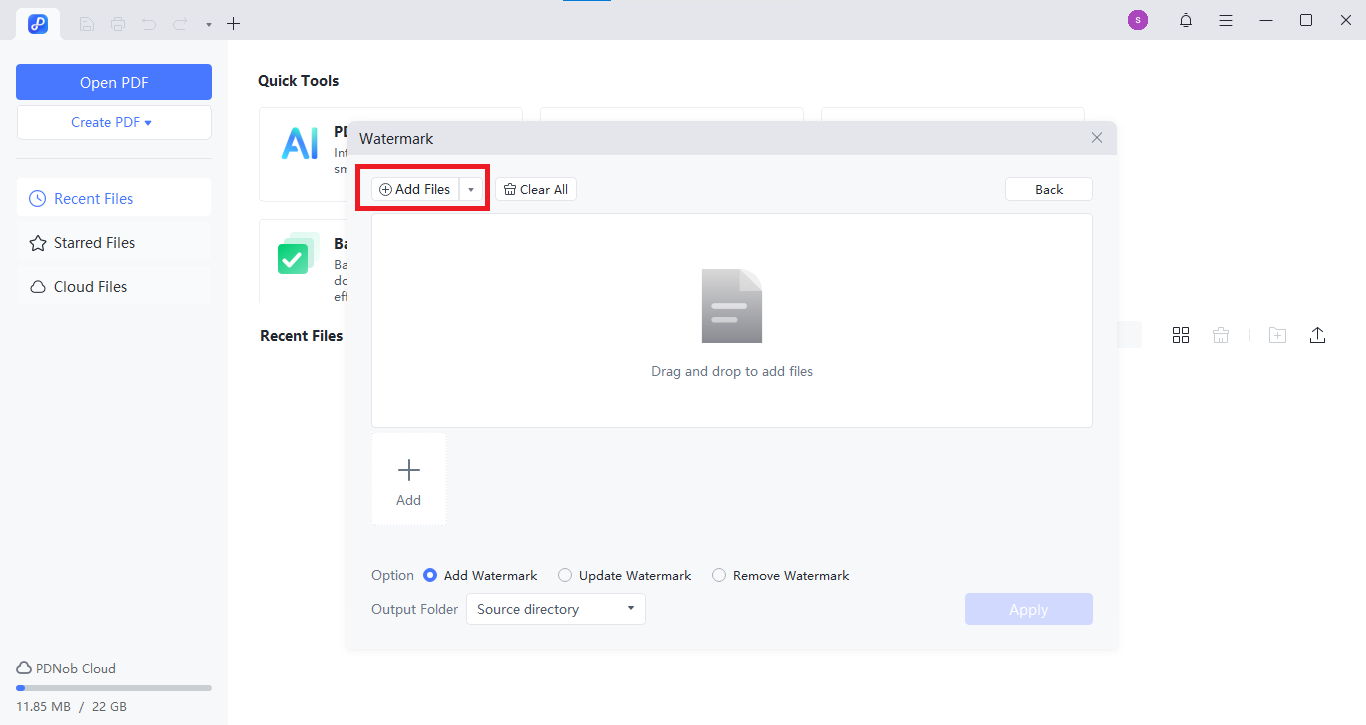This screenshot has width=1366, height=725.
Task: Switch to Starred Files section
Action: tap(94, 242)
